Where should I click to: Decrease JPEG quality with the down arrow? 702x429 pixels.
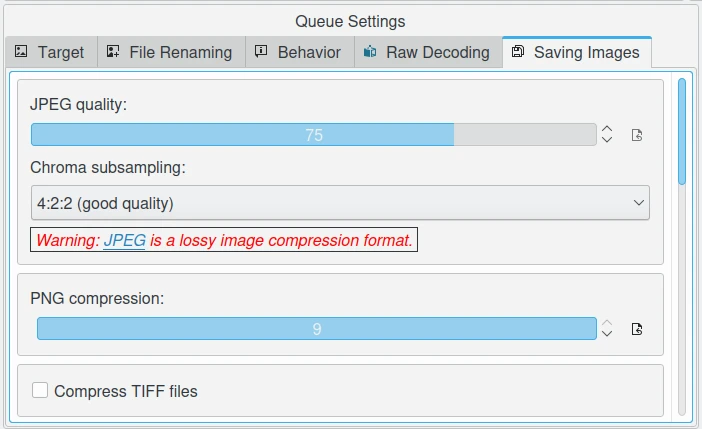click(606, 140)
